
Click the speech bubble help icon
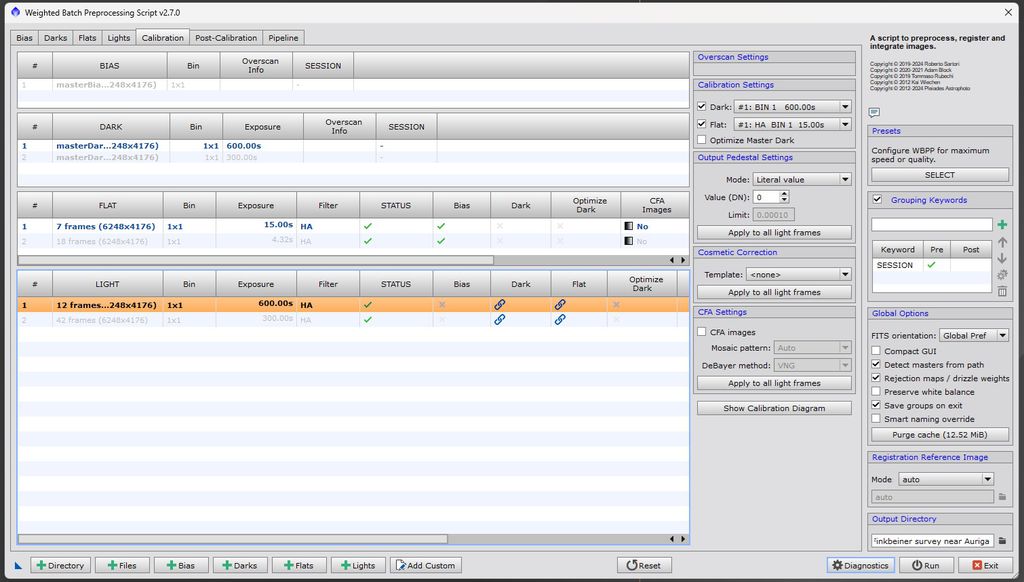point(874,112)
